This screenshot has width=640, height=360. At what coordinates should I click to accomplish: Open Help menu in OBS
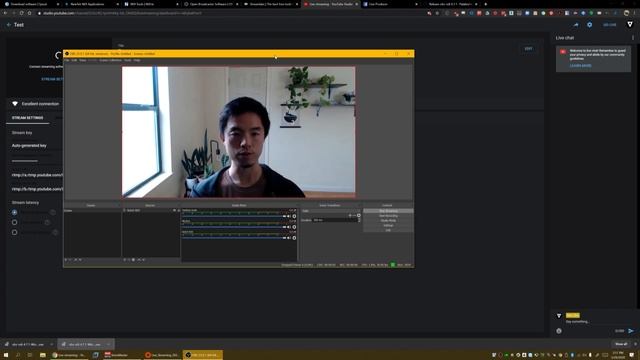point(137,60)
